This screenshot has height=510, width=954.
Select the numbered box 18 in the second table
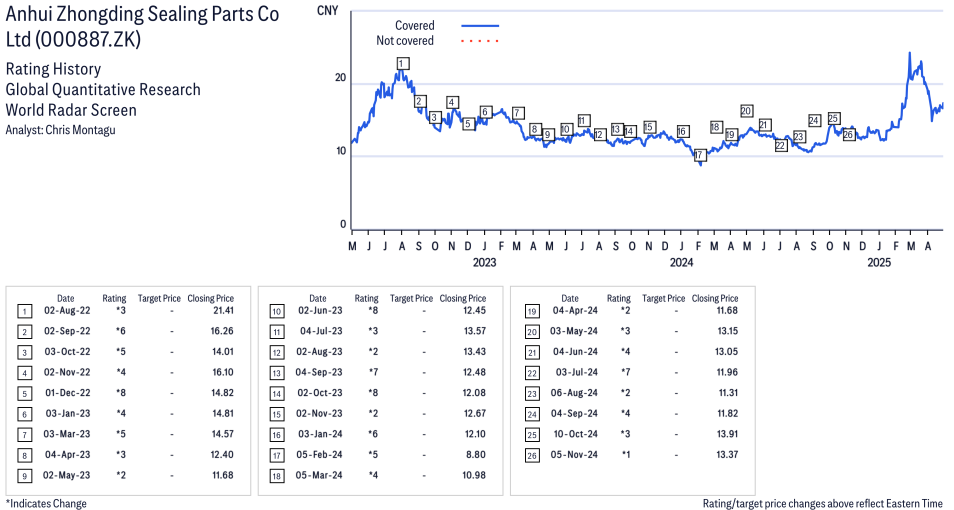tap(276, 476)
